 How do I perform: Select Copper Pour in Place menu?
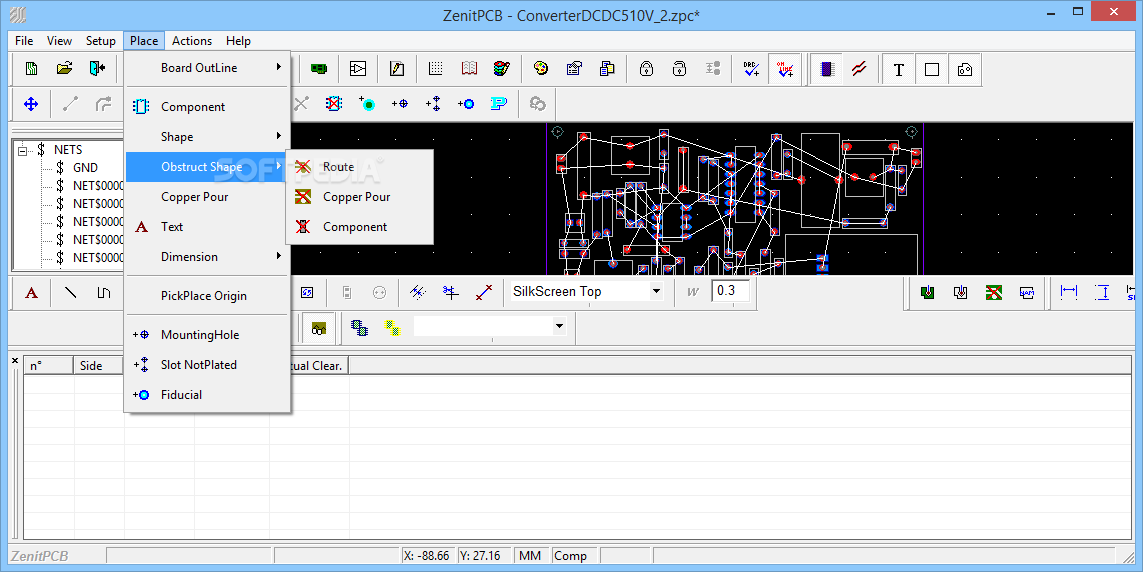[x=208, y=197]
